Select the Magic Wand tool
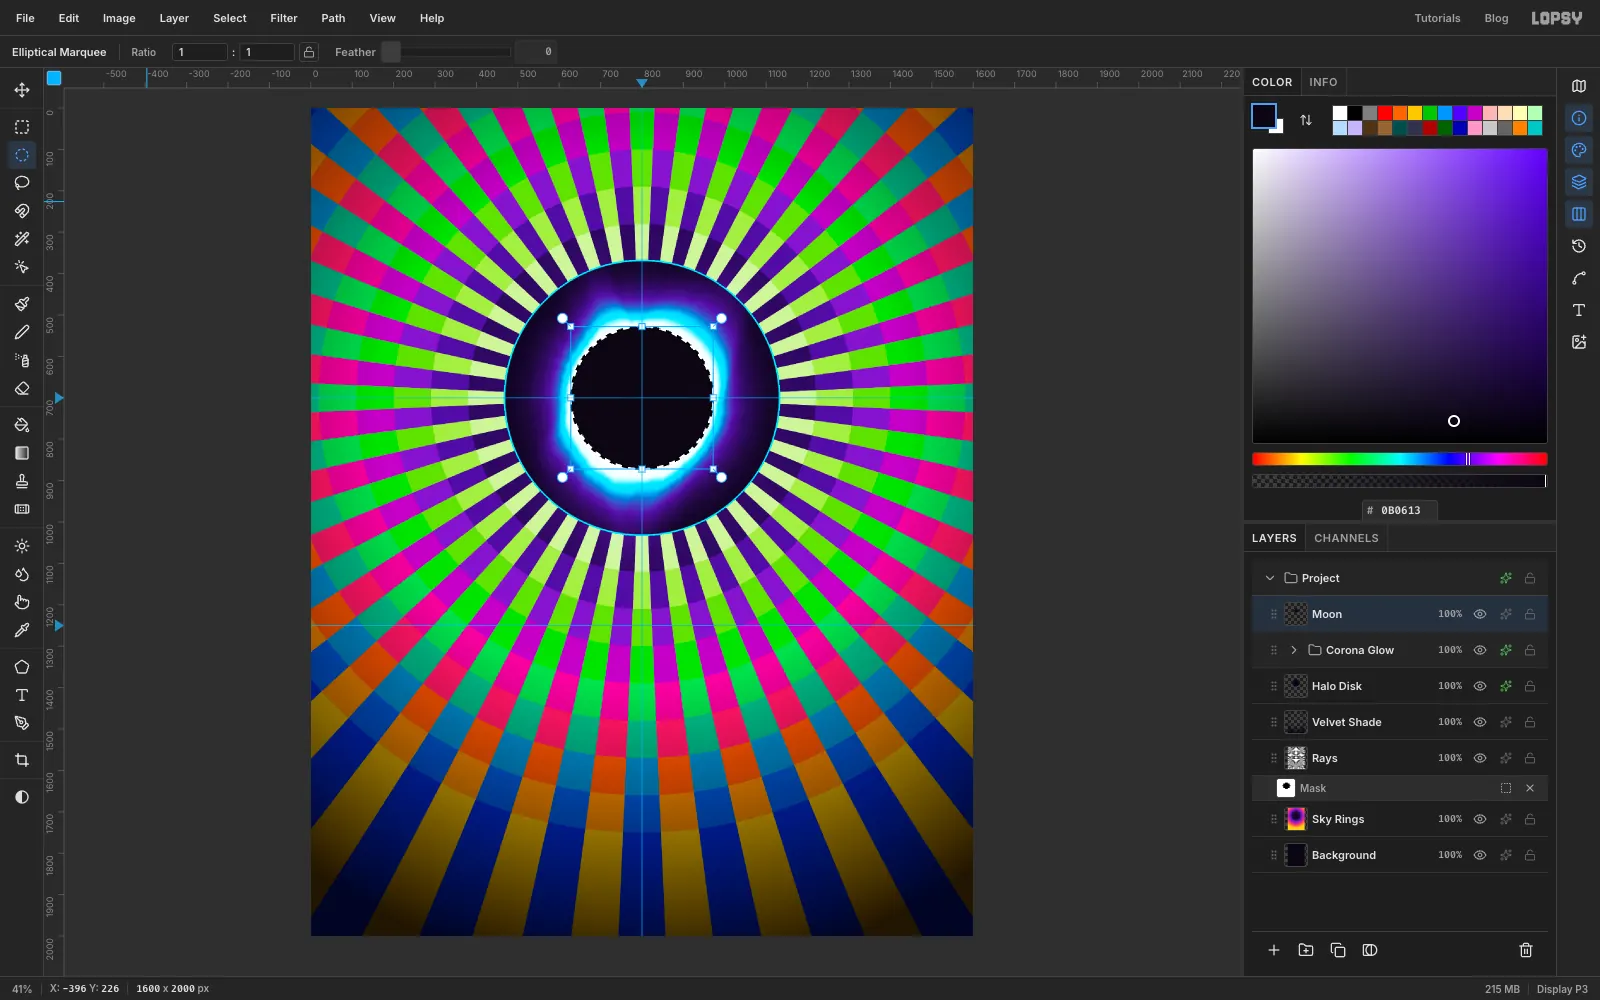Image resolution: width=1600 pixels, height=1000 pixels. [x=22, y=239]
